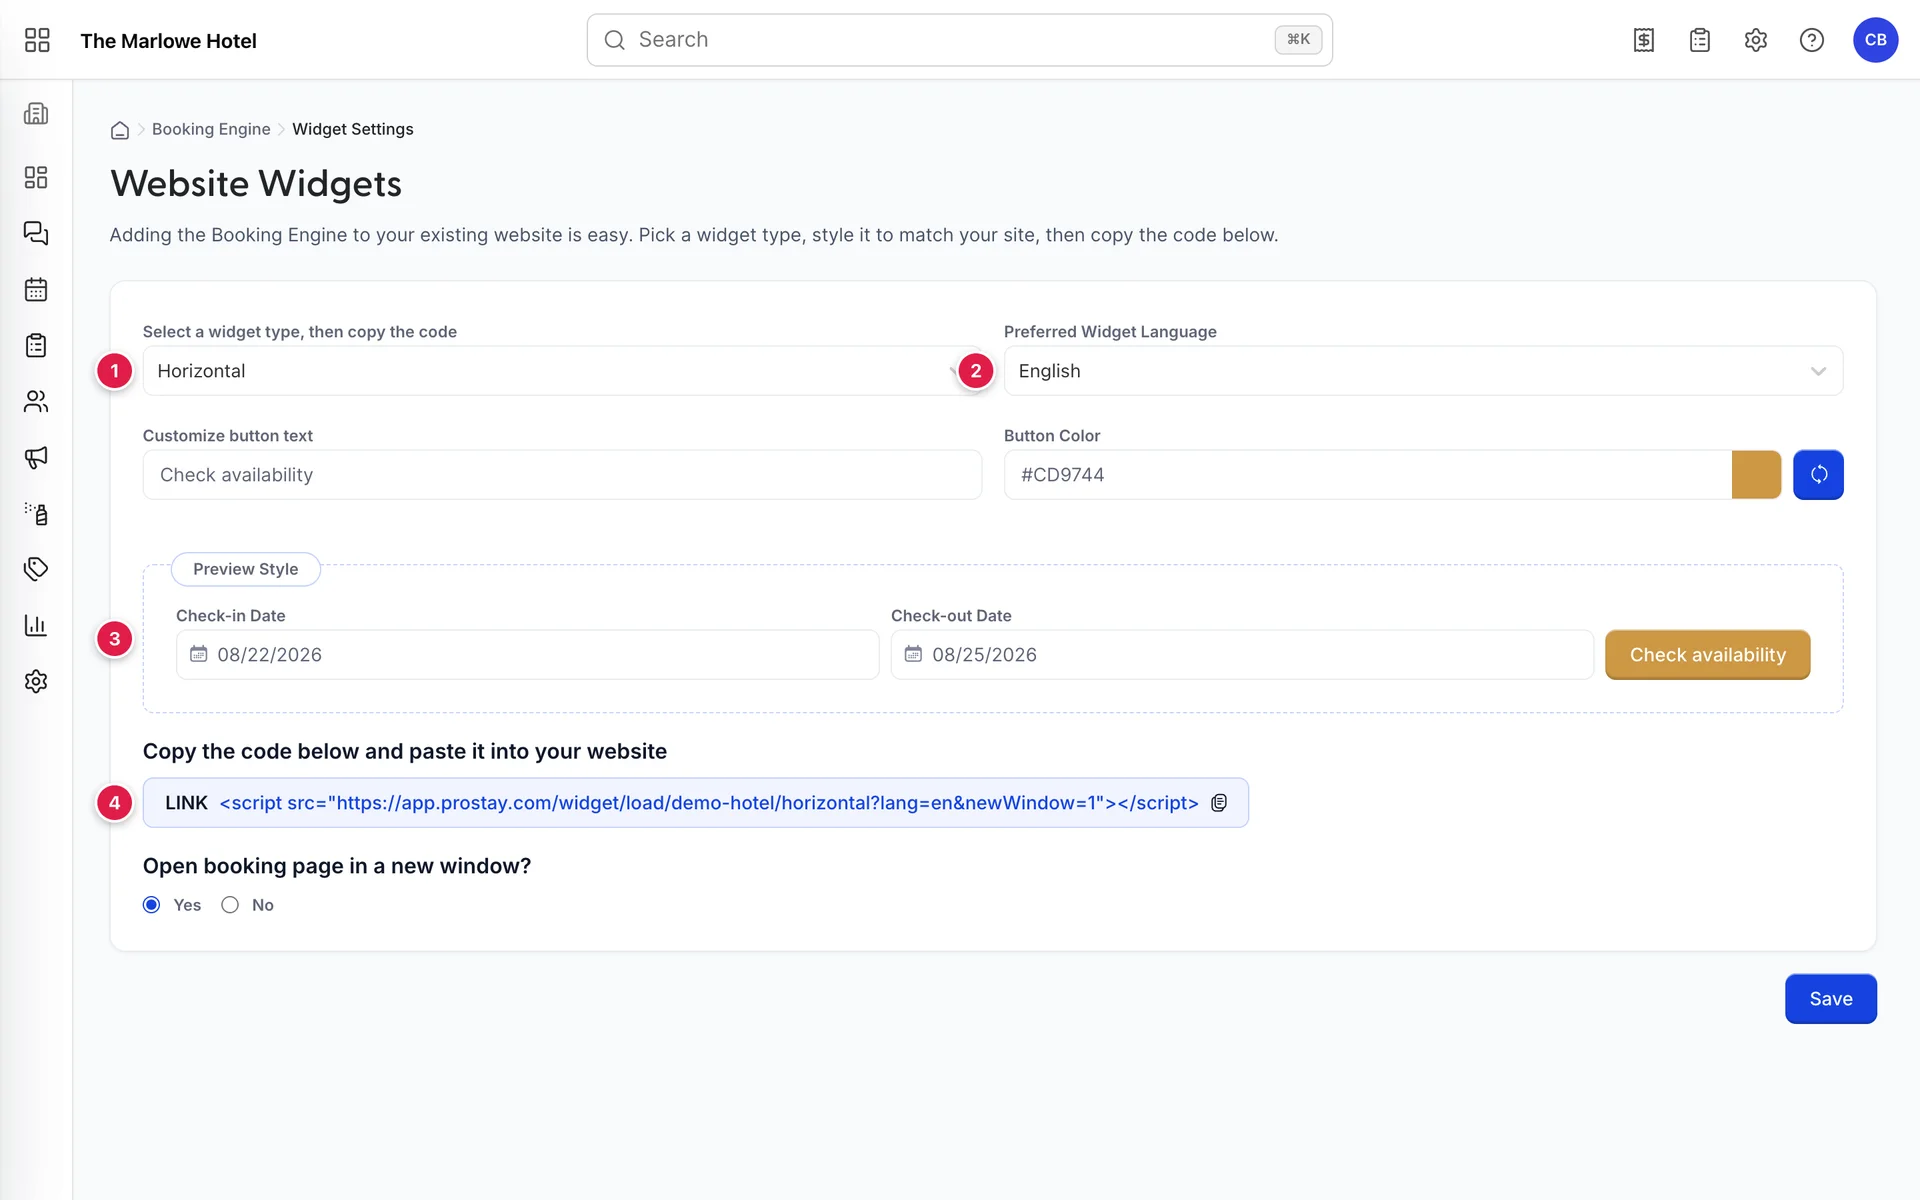Image resolution: width=1920 pixels, height=1200 pixels.
Task: Select Yes for new window option
Action: click(152, 905)
